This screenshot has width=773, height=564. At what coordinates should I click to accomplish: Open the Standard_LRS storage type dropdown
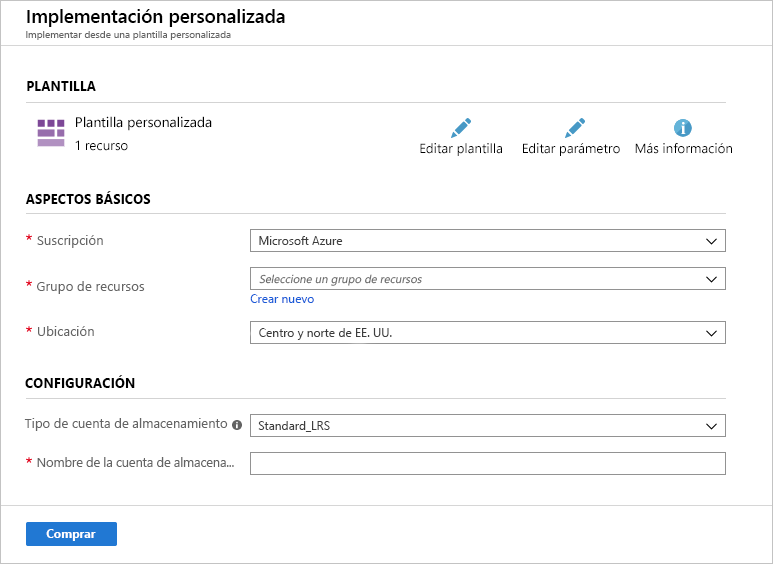click(488, 425)
